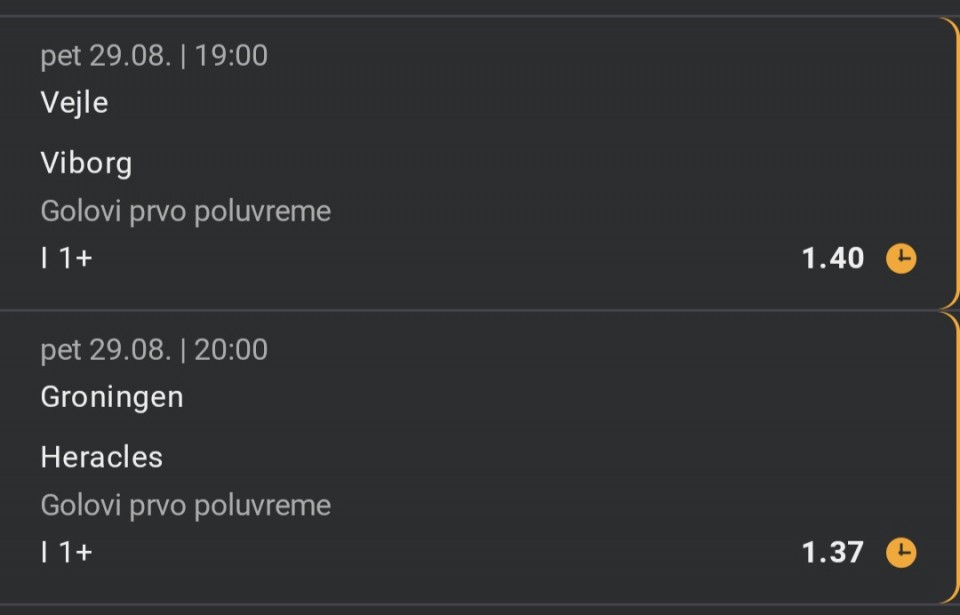
Task: Open the Groningen team name
Action: click(112, 398)
